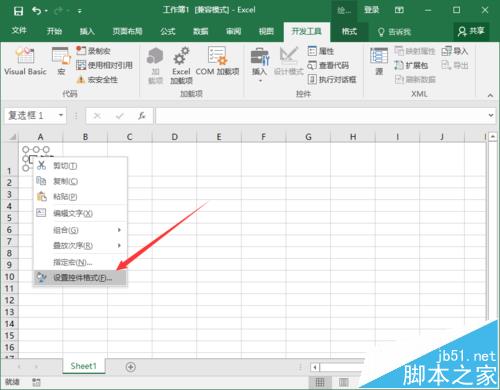Switch to the View (视图) tab
The image size is (500, 390).
point(266,31)
